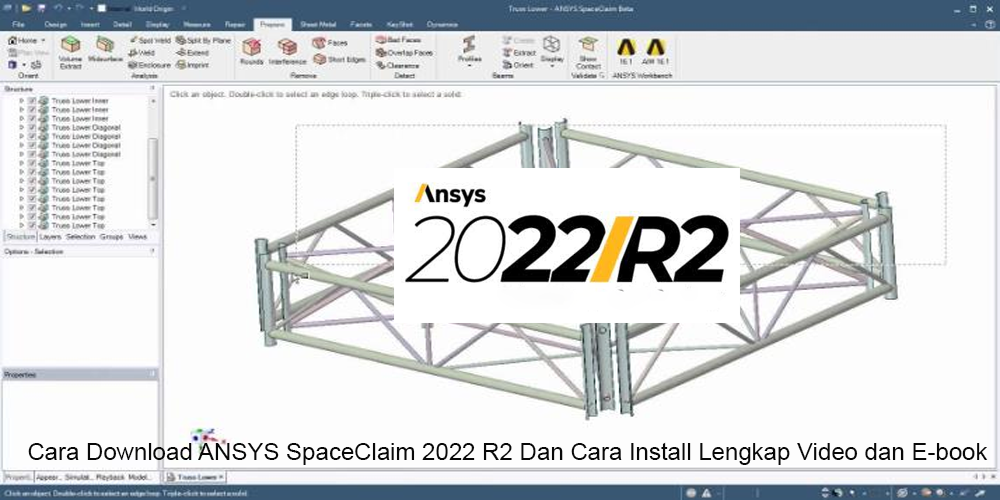The width and height of the screenshot is (1000, 500).
Task: Switch to the Groups panel tab
Action: point(111,237)
